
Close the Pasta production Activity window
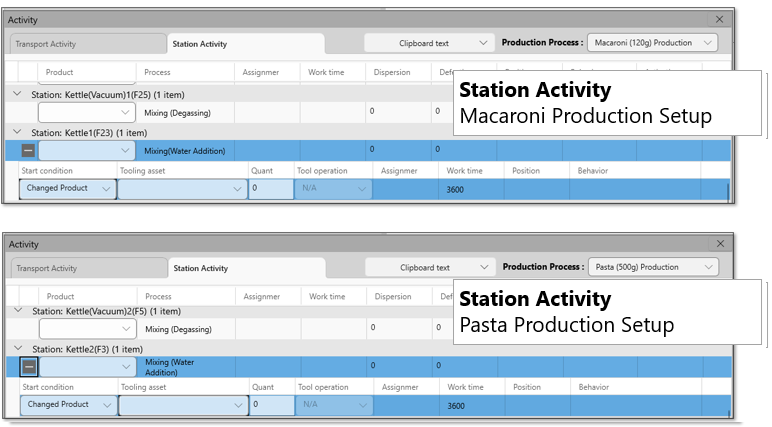click(719, 244)
